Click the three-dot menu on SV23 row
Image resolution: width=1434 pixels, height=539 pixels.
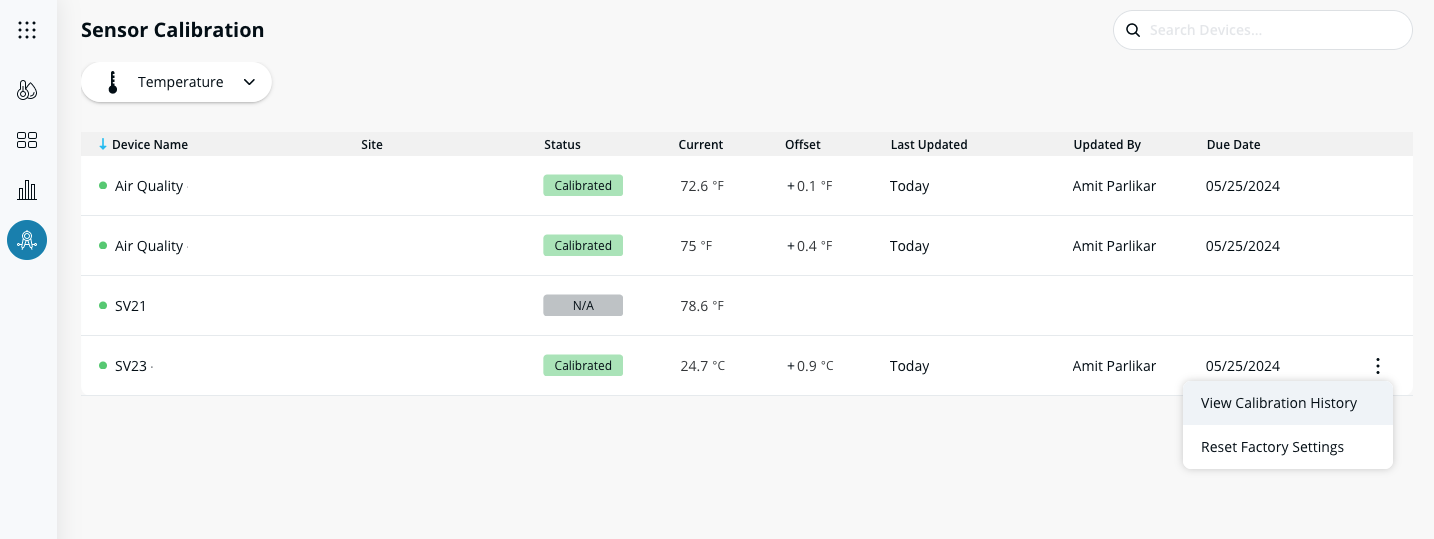(1378, 366)
